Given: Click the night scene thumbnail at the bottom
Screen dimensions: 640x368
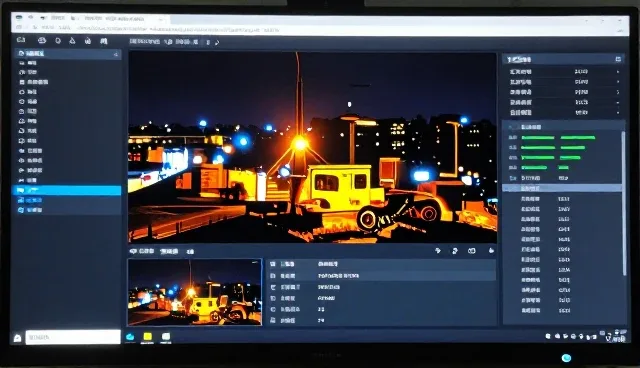Looking at the screenshot, I should (195, 292).
